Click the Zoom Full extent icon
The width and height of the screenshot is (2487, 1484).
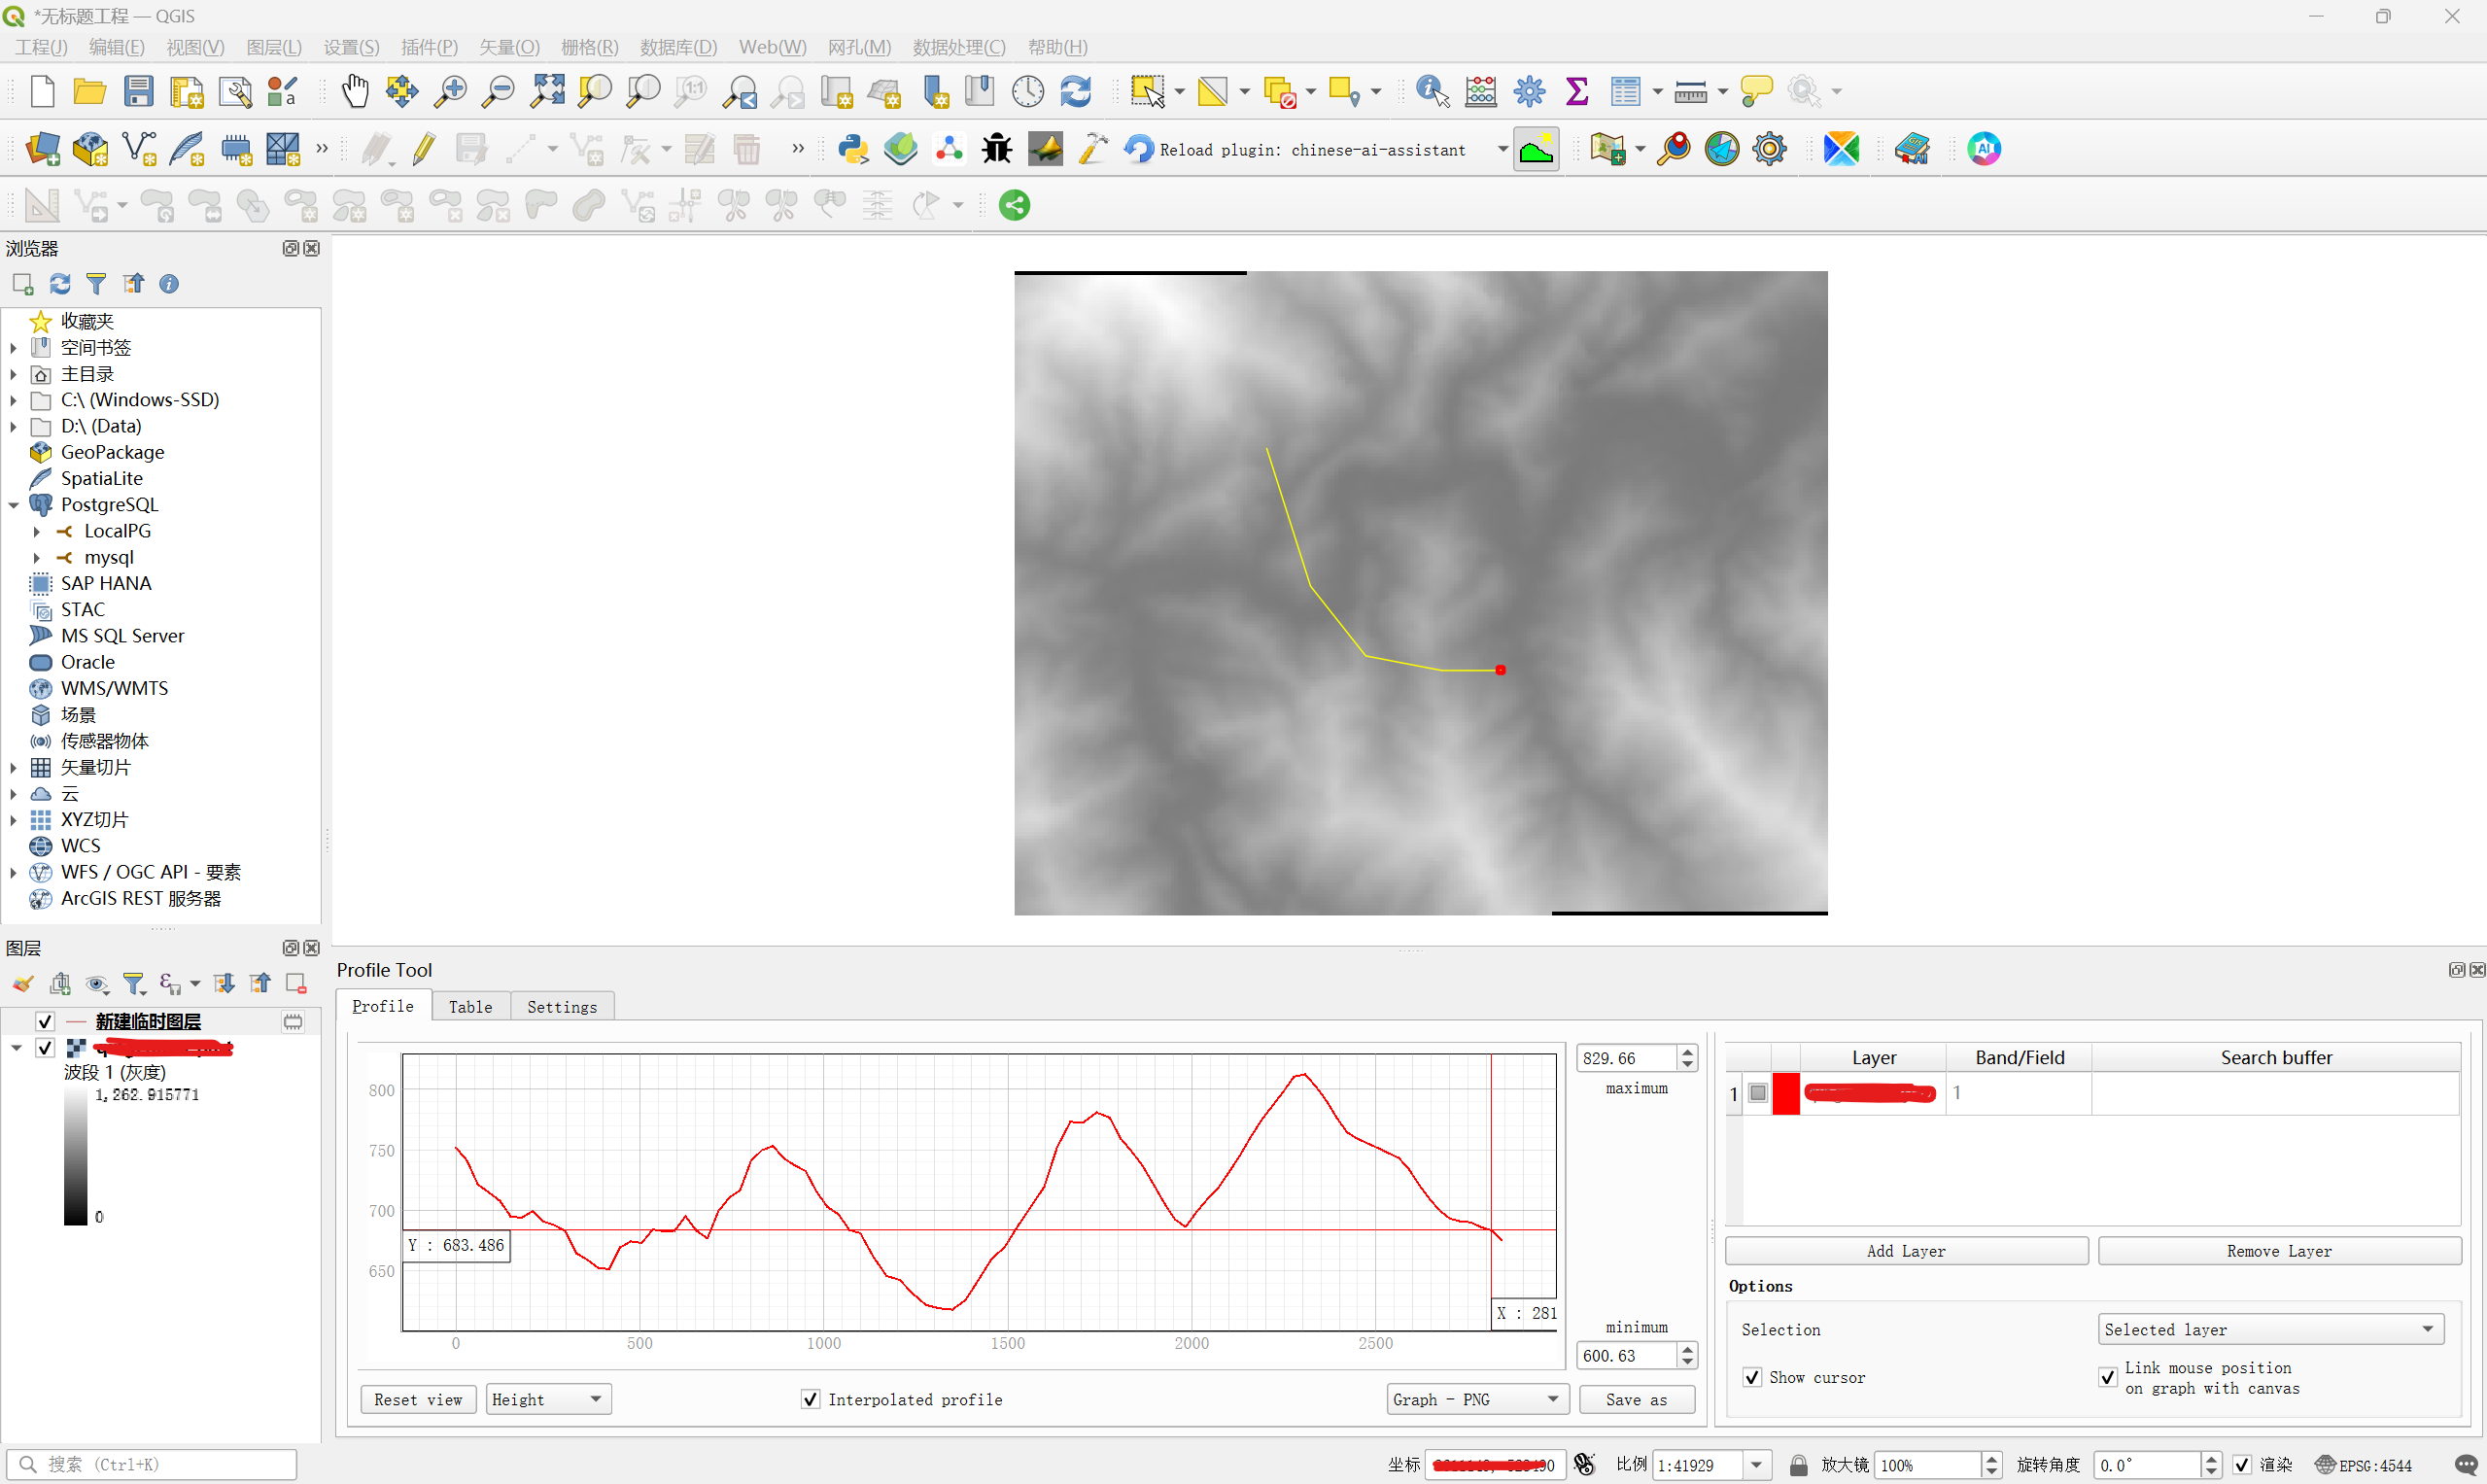[547, 92]
